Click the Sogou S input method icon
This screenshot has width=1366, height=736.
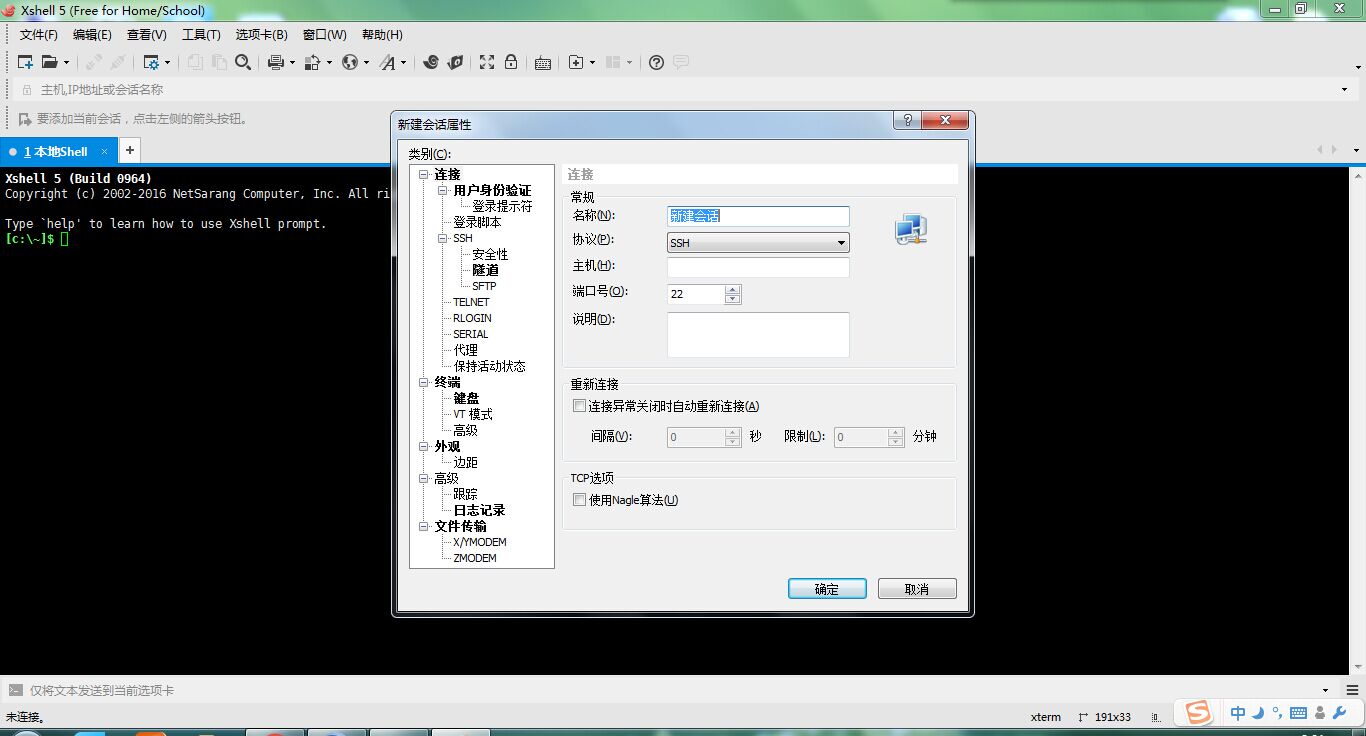1198,712
